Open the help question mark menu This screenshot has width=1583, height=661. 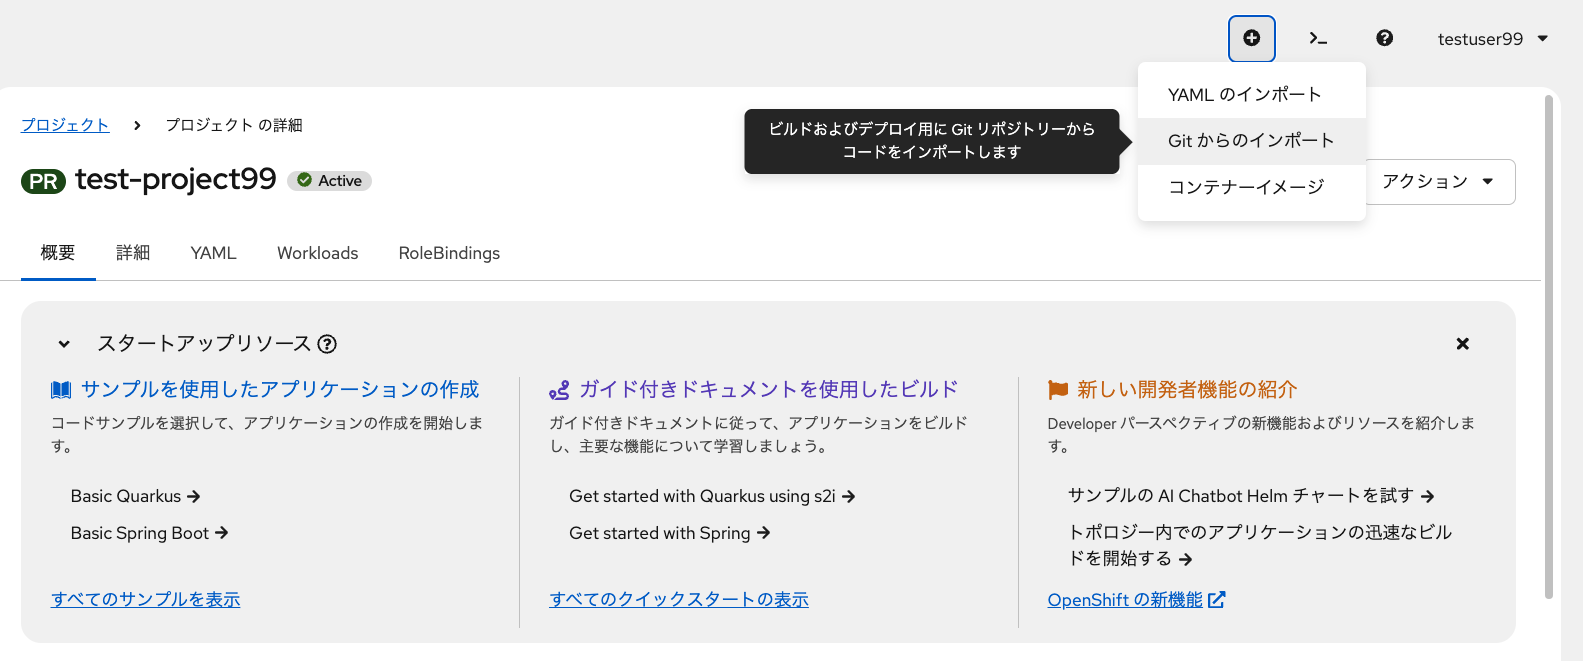point(1384,38)
